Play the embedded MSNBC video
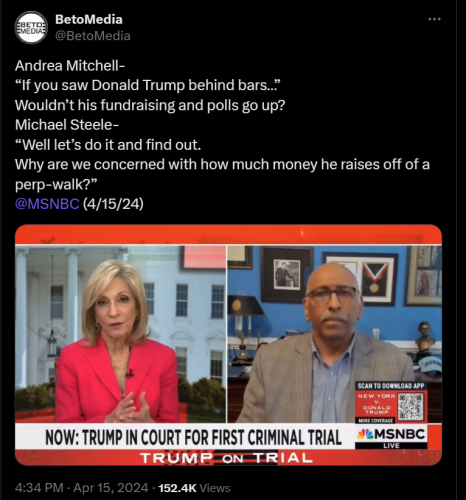The width and height of the screenshot is (466, 500). pyautogui.click(x=228, y=345)
